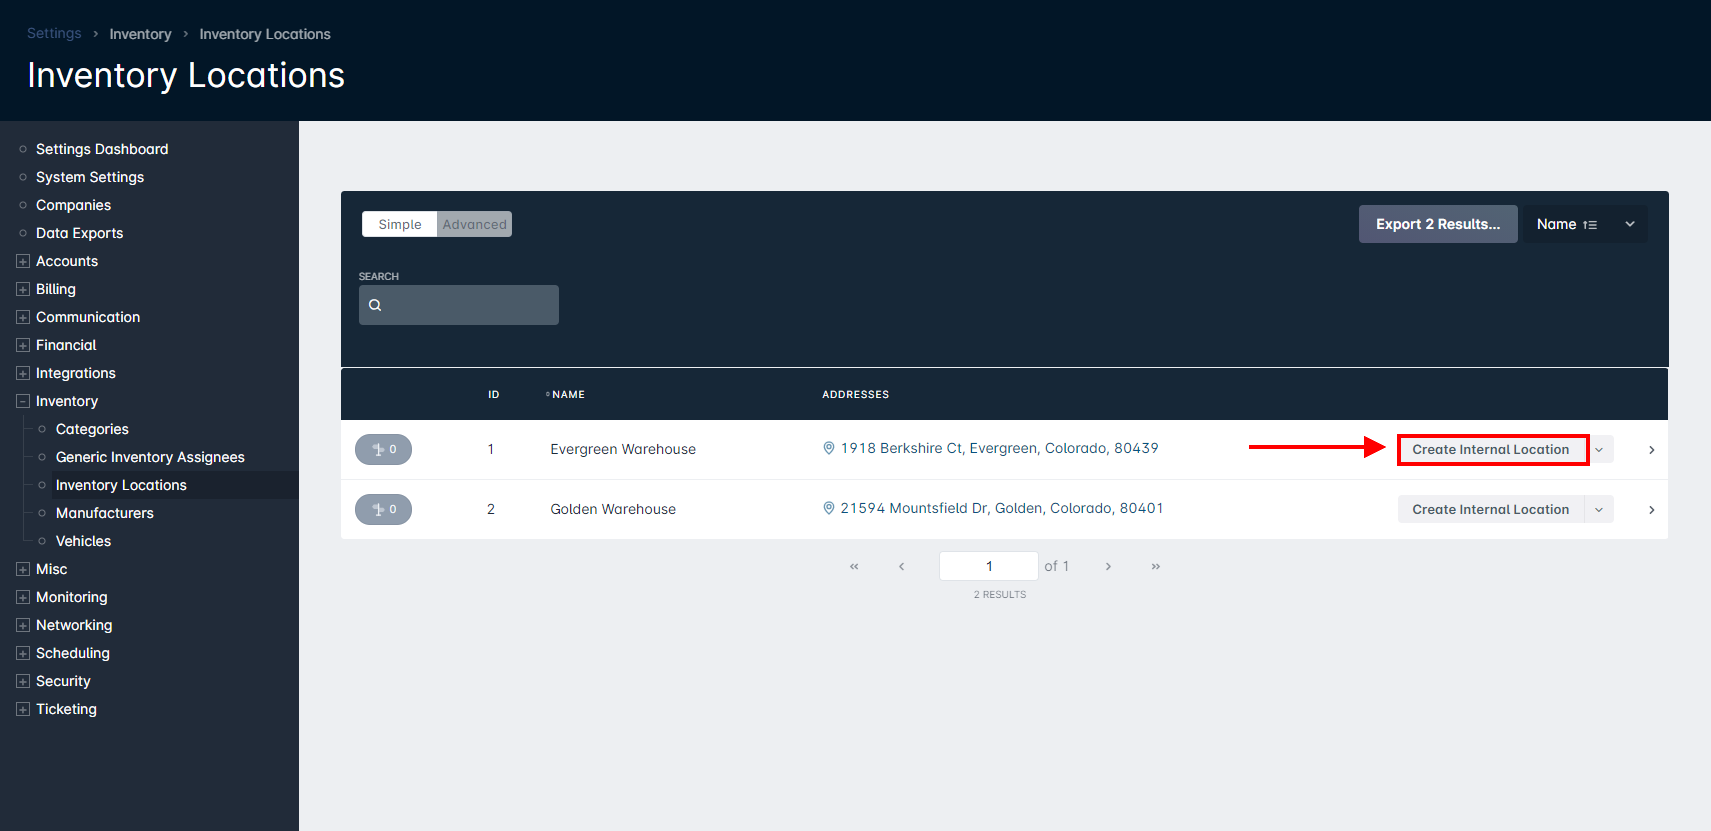1711x831 pixels.
Task: Click the map pin icon for Evergreen address
Action: click(829, 448)
